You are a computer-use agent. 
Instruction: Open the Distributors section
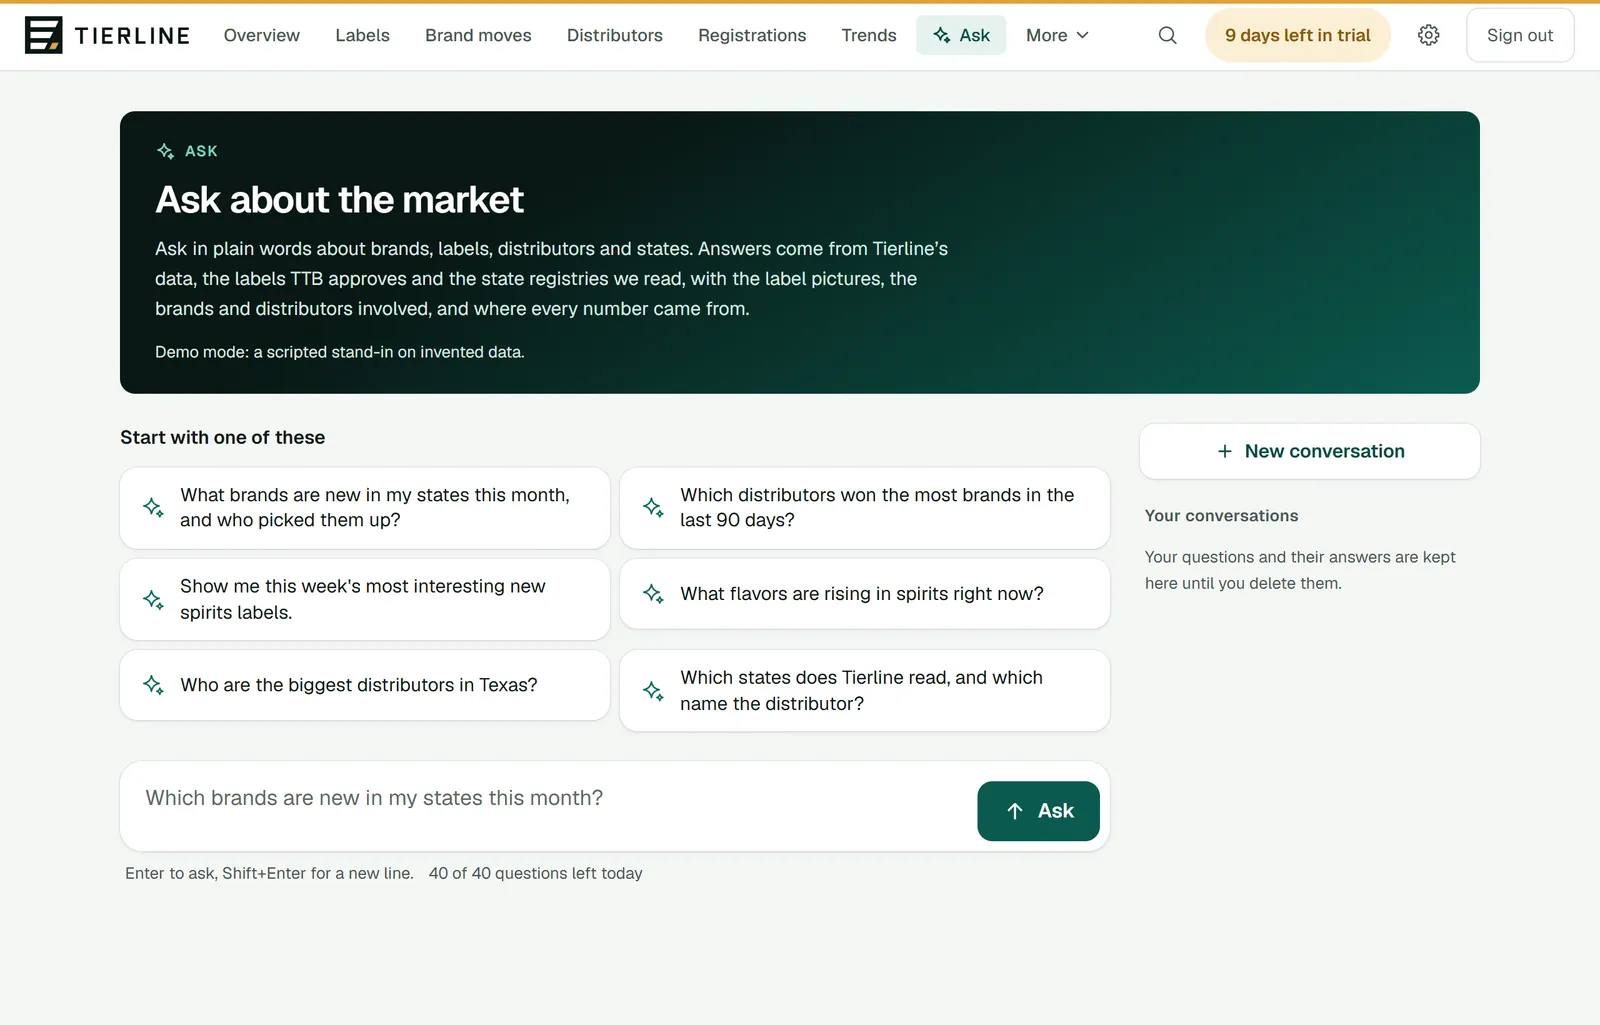(x=615, y=35)
